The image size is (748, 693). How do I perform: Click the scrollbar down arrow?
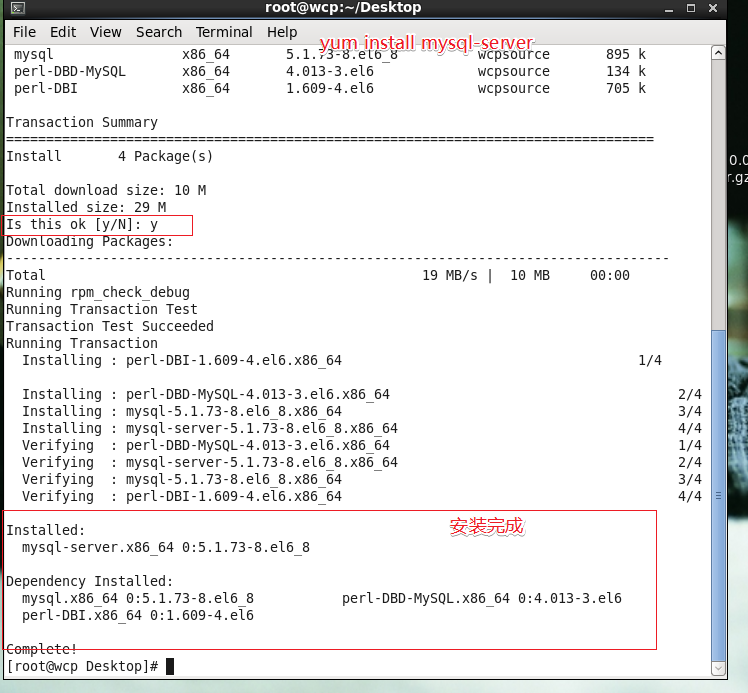coord(718,668)
